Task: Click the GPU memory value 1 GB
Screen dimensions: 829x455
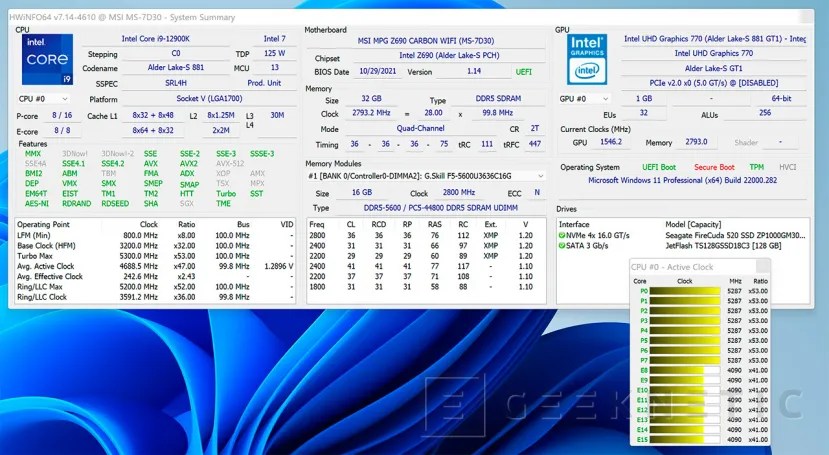Action: 643,99
